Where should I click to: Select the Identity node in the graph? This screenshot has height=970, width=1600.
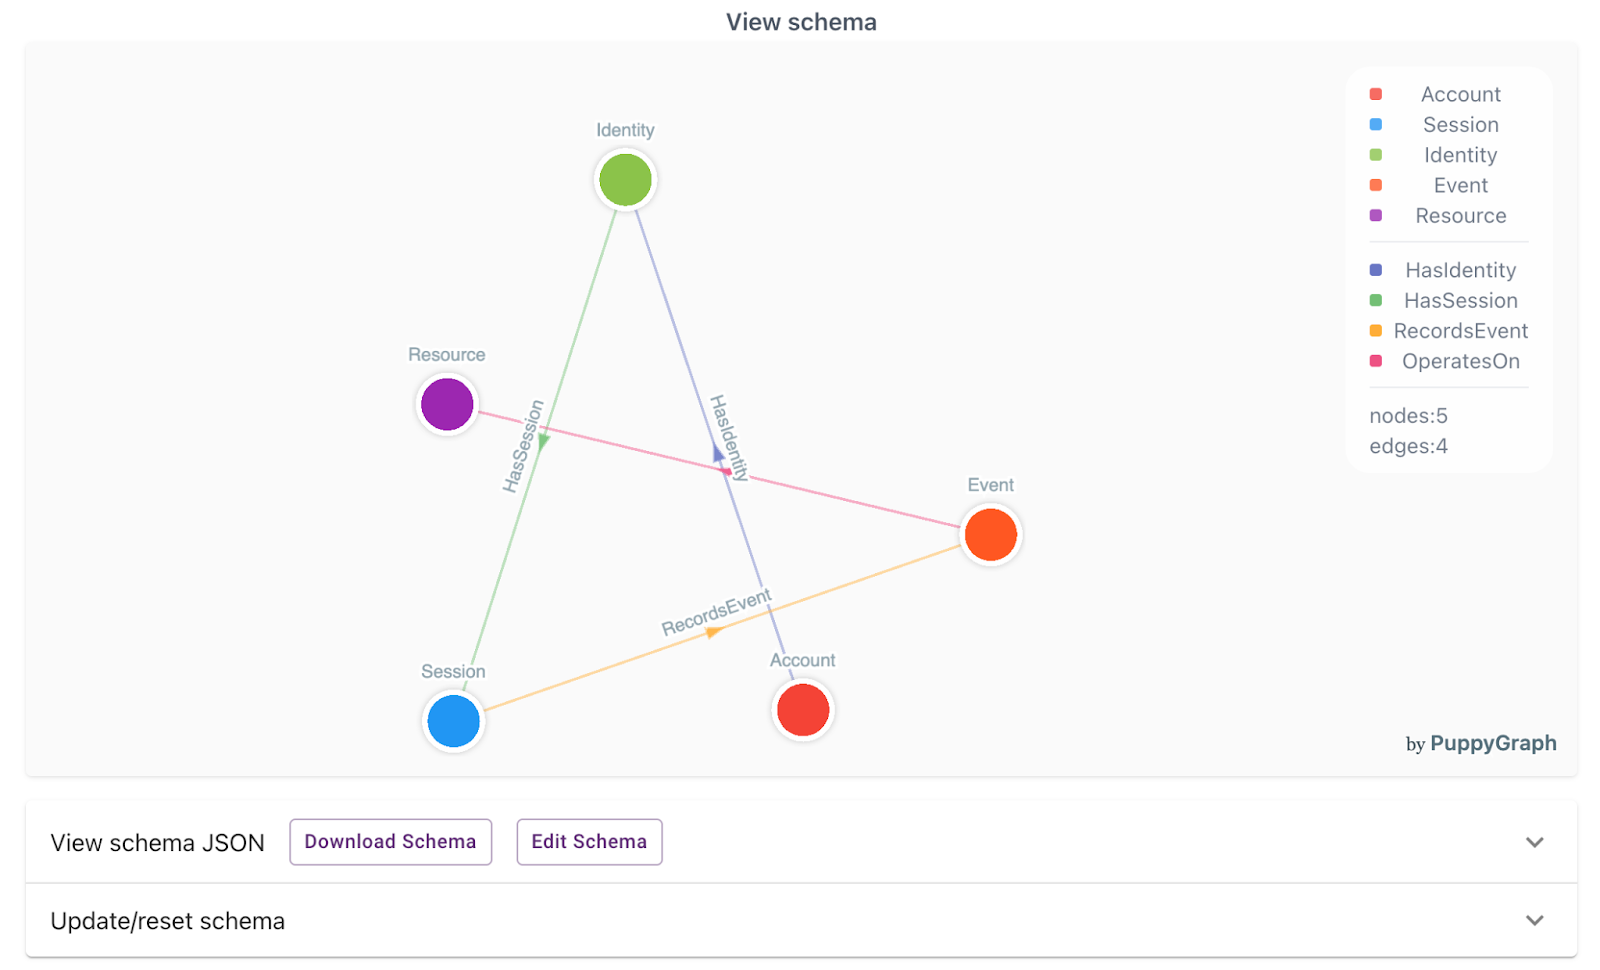(x=625, y=179)
